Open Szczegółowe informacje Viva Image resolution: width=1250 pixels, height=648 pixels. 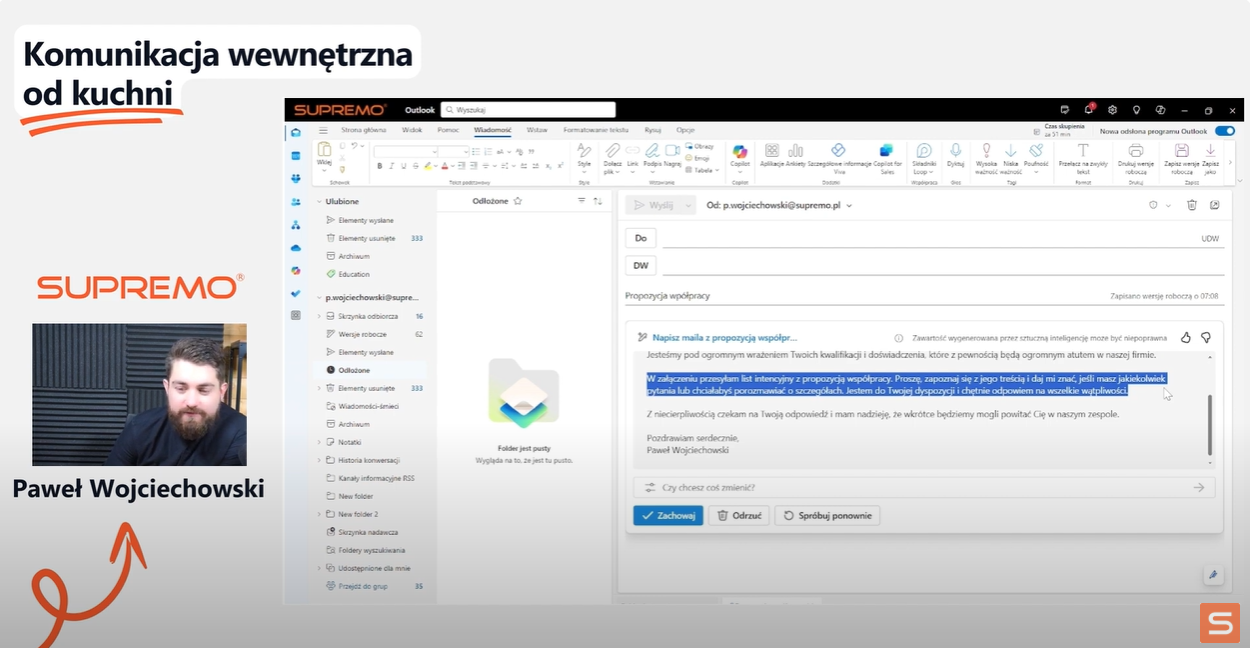[x=839, y=158]
